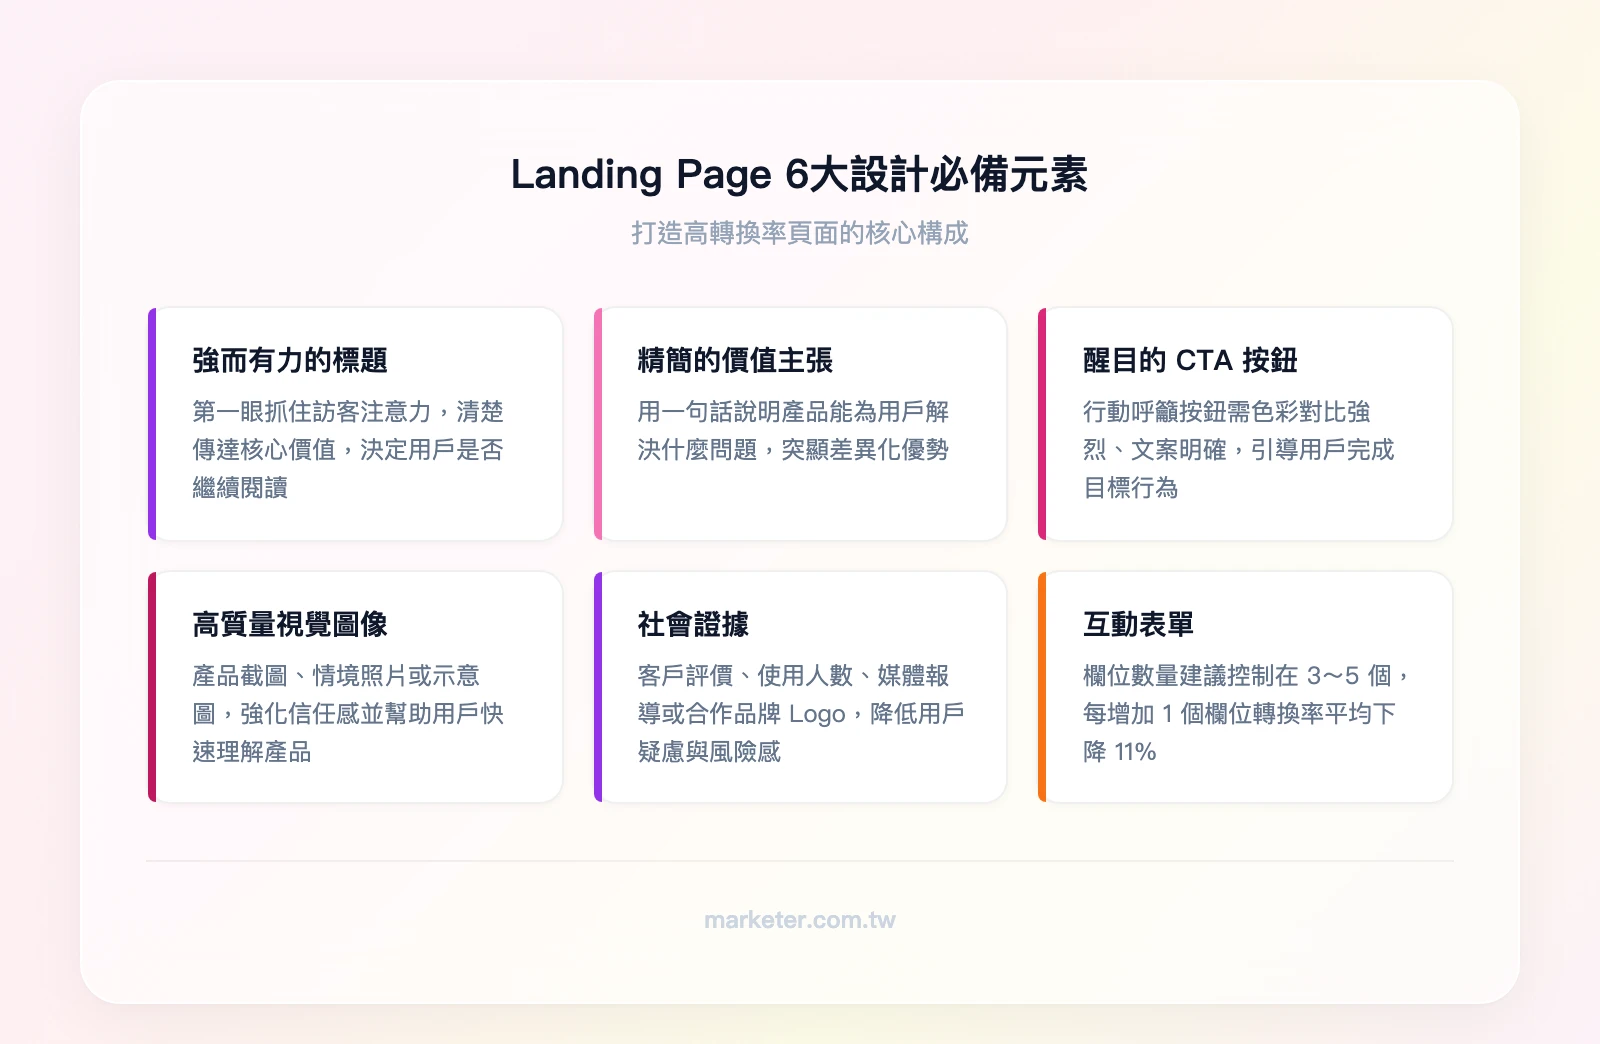Click the marketer.com.tw footer link
The image size is (1600, 1044).
(x=799, y=920)
